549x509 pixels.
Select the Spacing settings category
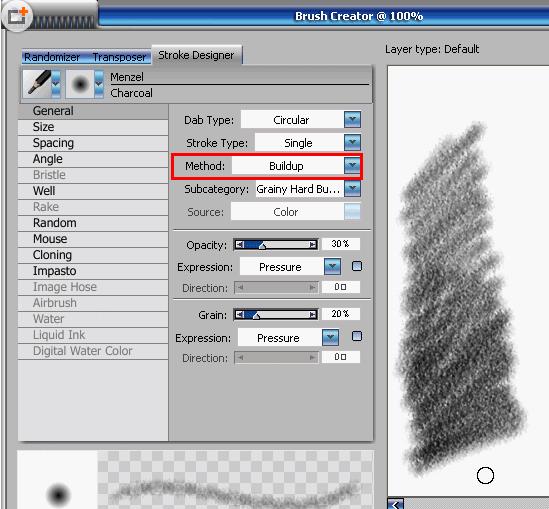[93, 143]
